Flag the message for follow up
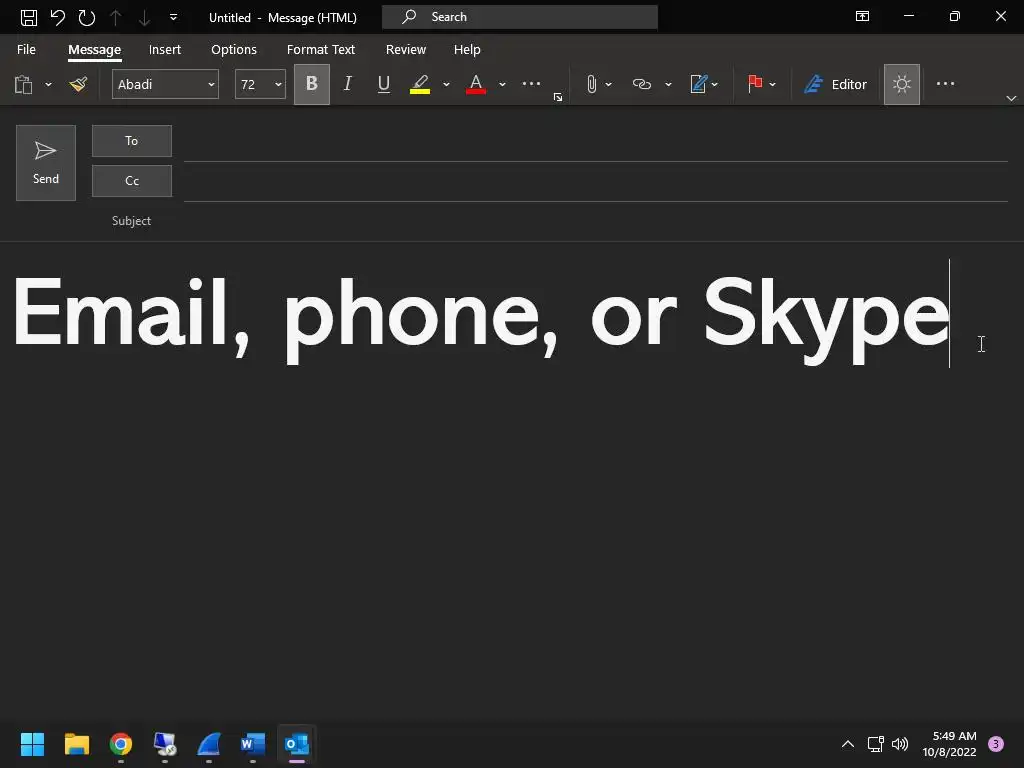 coord(755,84)
